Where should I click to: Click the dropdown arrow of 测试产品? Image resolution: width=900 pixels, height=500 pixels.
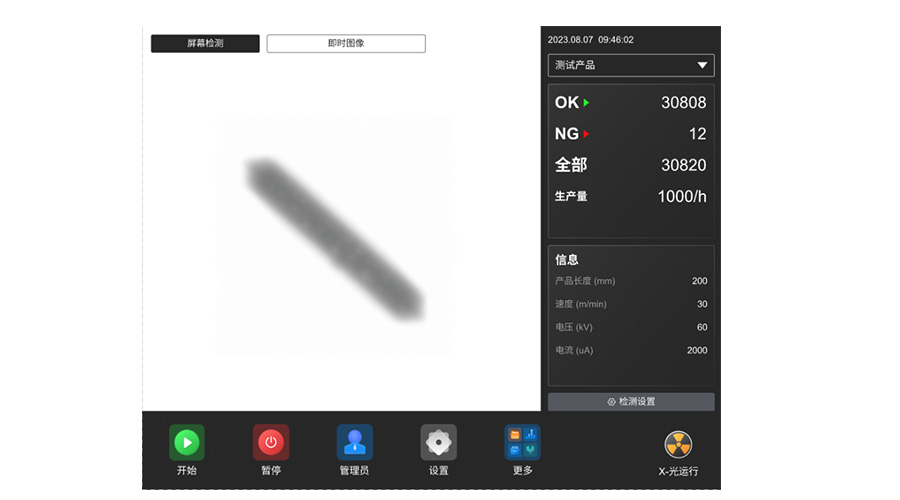click(702, 65)
